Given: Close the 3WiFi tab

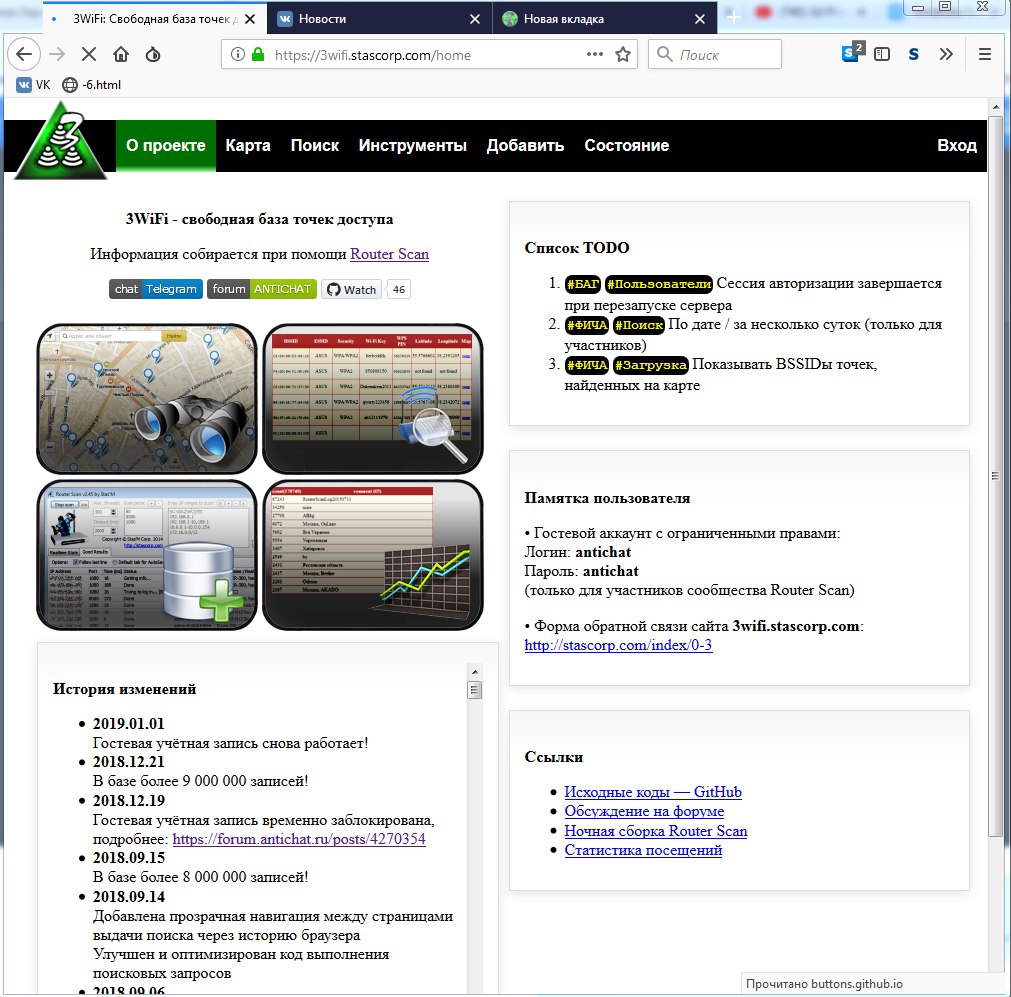Looking at the screenshot, I should (x=250, y=19).
